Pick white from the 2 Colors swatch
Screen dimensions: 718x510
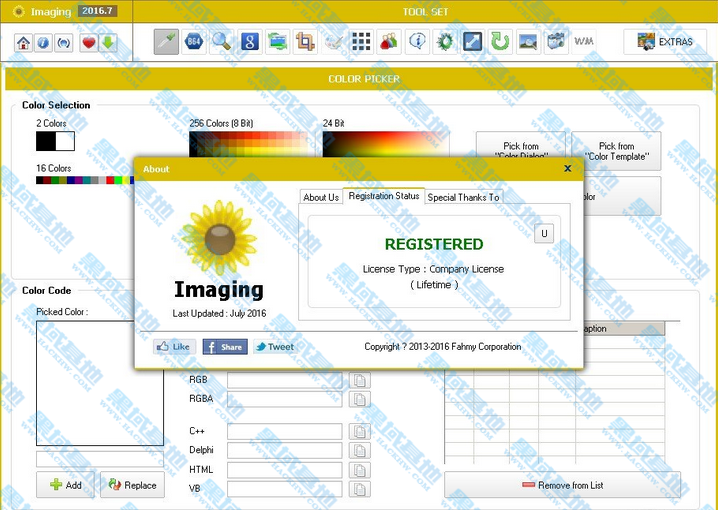pyautogui.click(x=65, y=141)
